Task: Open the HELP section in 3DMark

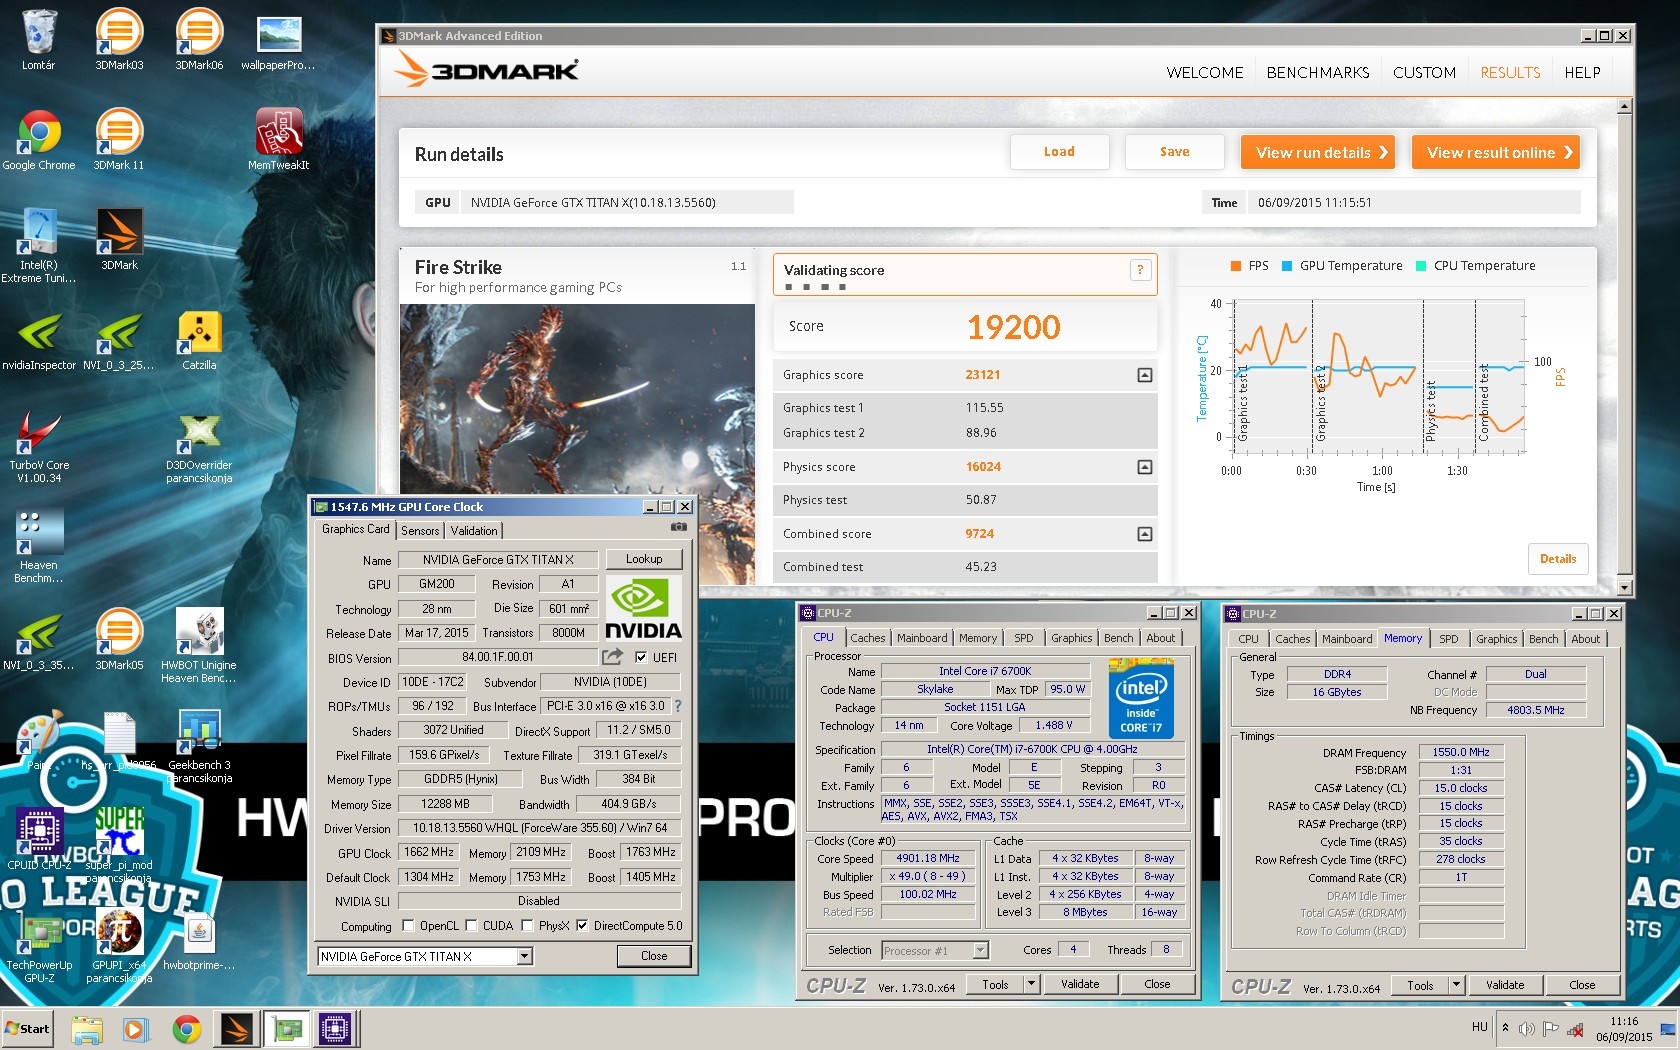Action: pos(1582,72)
